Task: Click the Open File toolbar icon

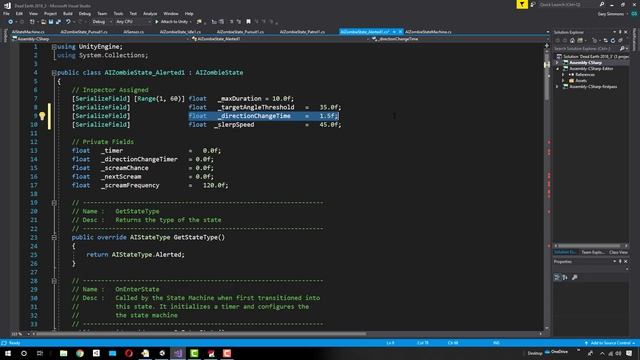Action: pos(43,22)
